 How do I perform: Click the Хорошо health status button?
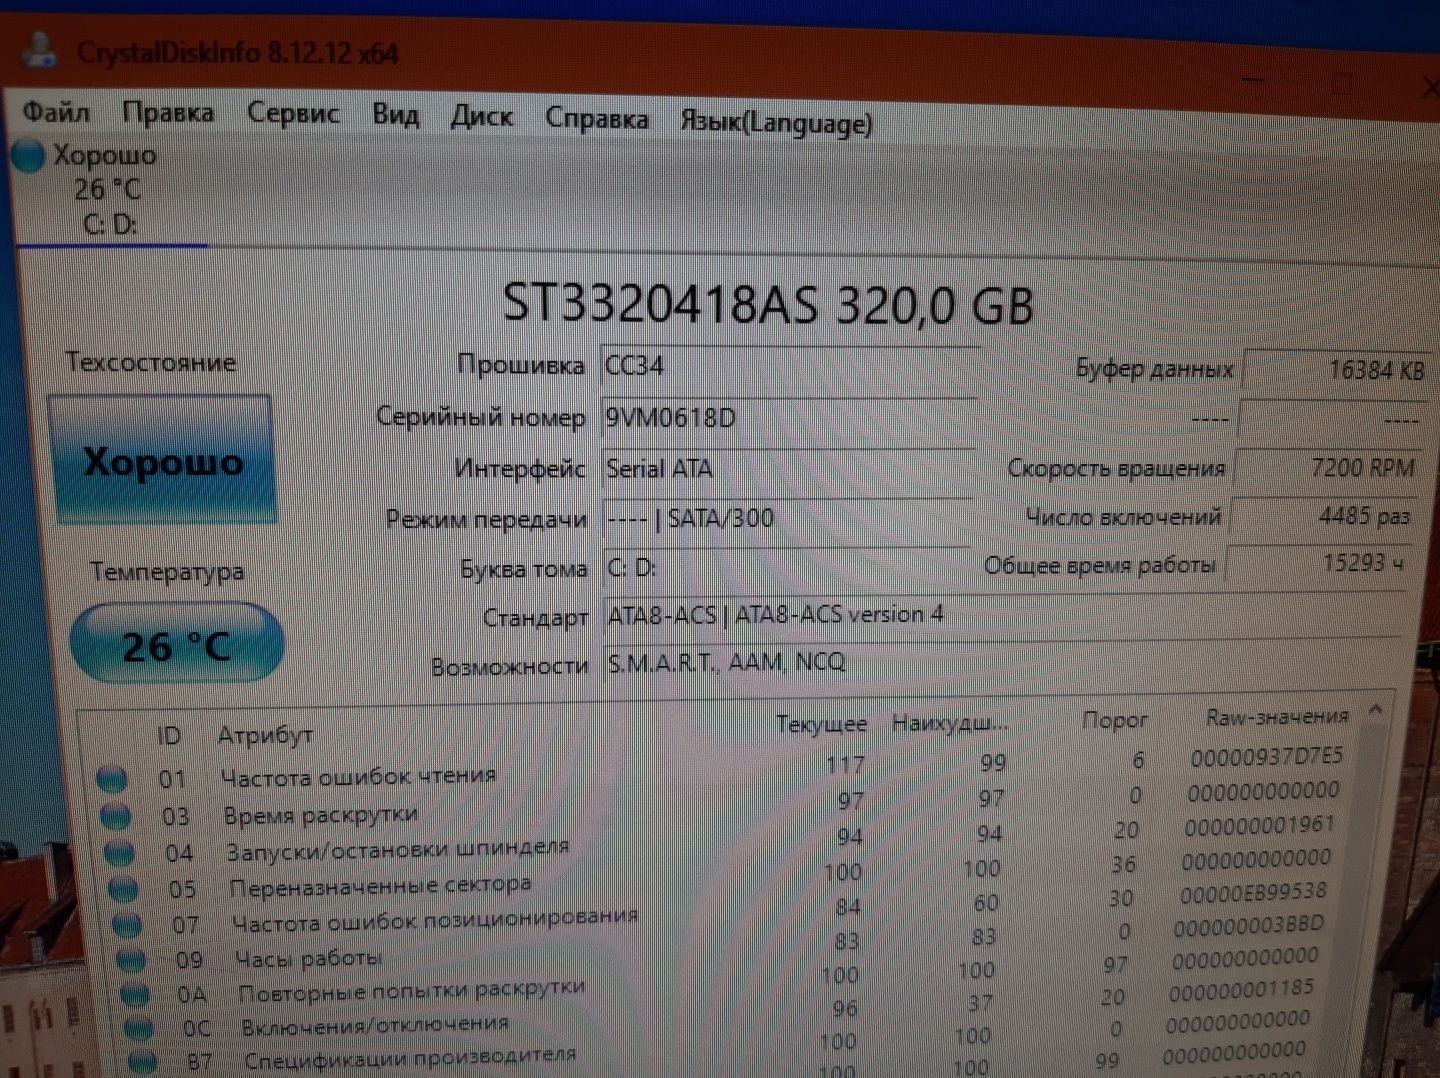[162, 461]
